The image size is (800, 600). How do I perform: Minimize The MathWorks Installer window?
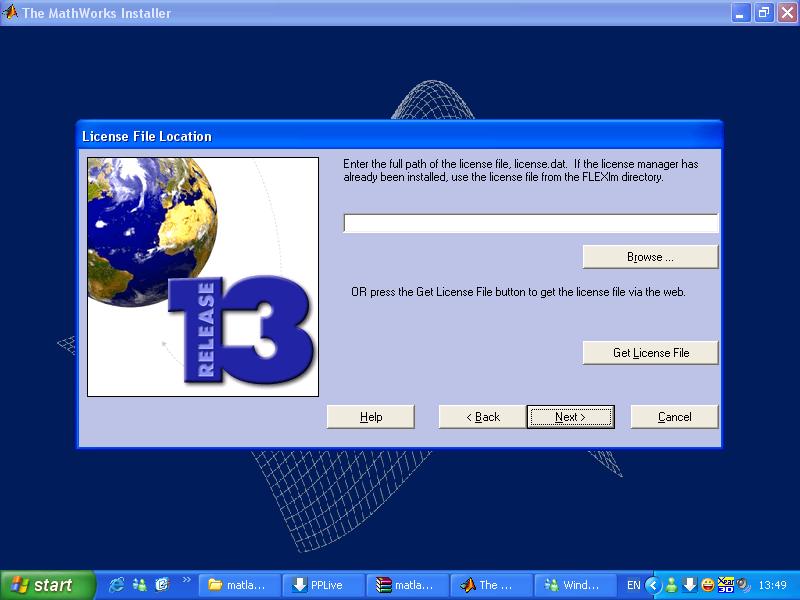(740, 13)
